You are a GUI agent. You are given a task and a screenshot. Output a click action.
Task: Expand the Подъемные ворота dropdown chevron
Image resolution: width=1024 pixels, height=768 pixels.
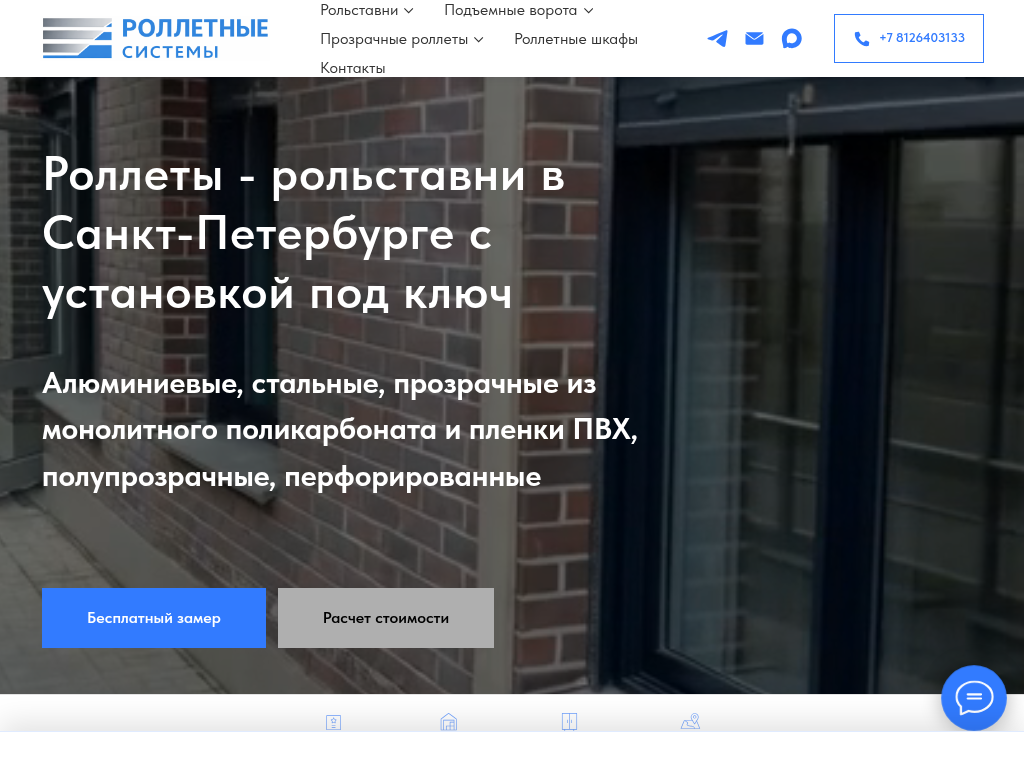(588, 10)
